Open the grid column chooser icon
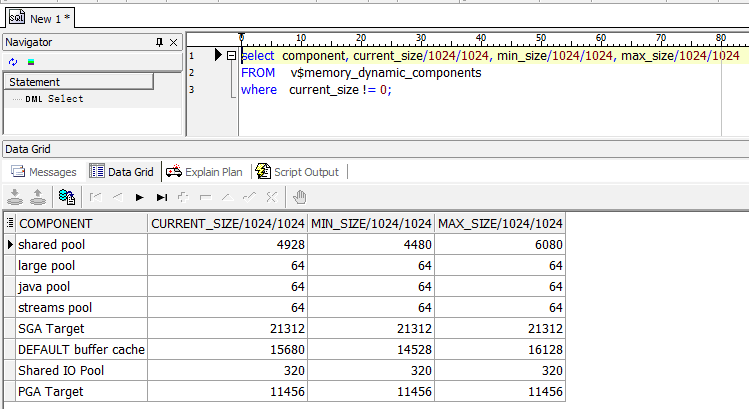Image resolution: width=749 pixels, height=409 pixels. coord(10,223)
